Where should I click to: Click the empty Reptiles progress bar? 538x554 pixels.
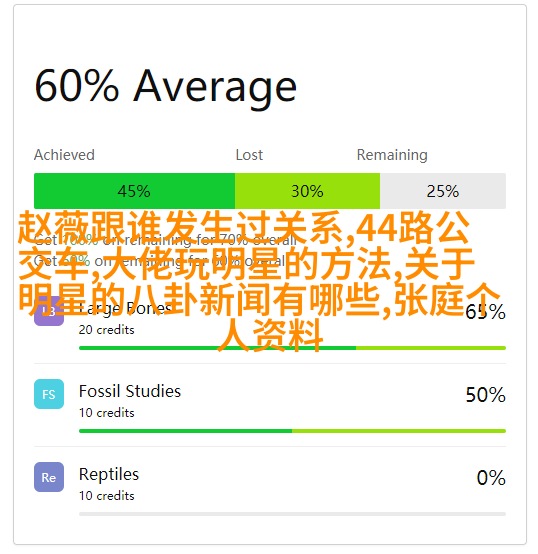pyautogui.click(x=292, y=514)
